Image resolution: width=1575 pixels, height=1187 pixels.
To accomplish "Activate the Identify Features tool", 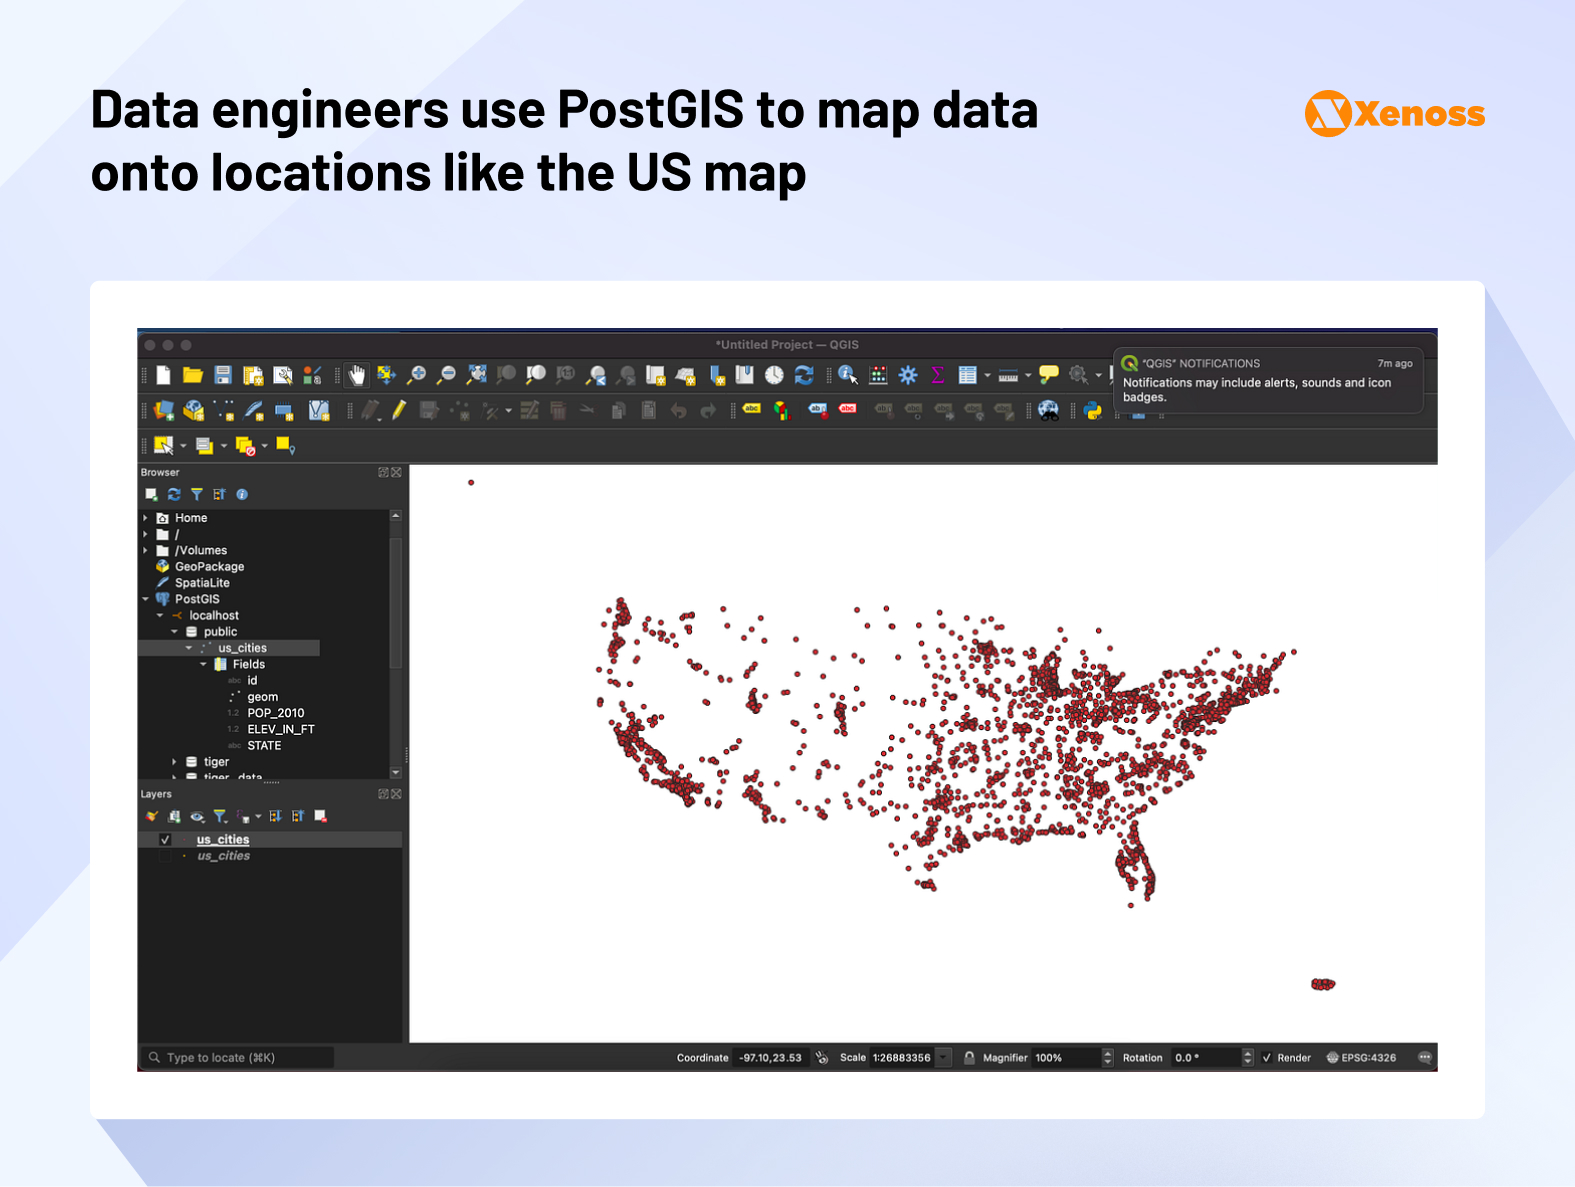I will tap(848, 375).
